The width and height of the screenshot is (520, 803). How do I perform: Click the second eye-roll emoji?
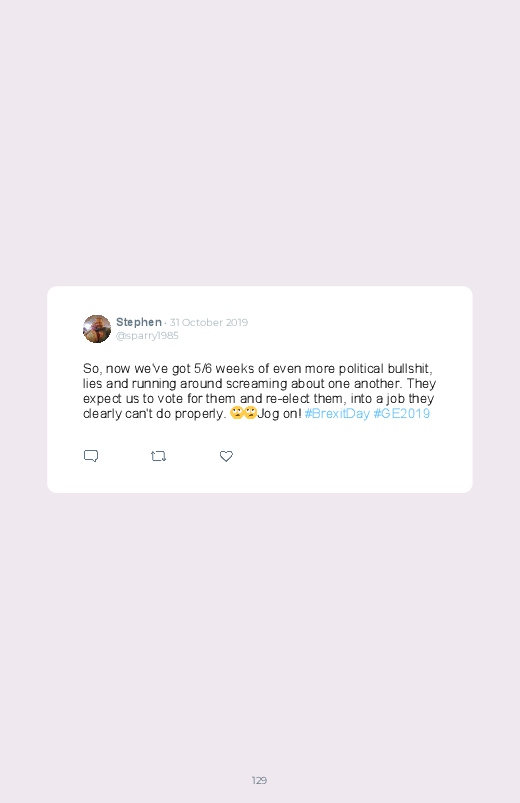coord(250,413)
